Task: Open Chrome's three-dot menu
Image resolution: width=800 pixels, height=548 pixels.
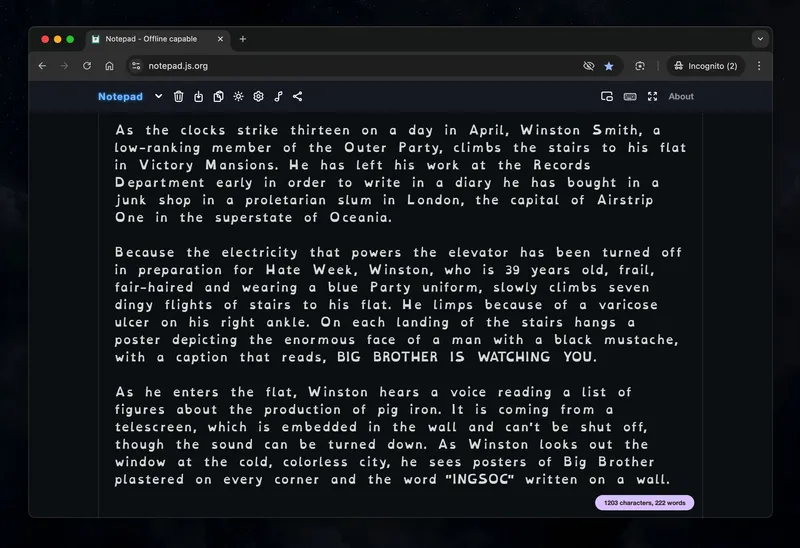Action: coord(759,66)
